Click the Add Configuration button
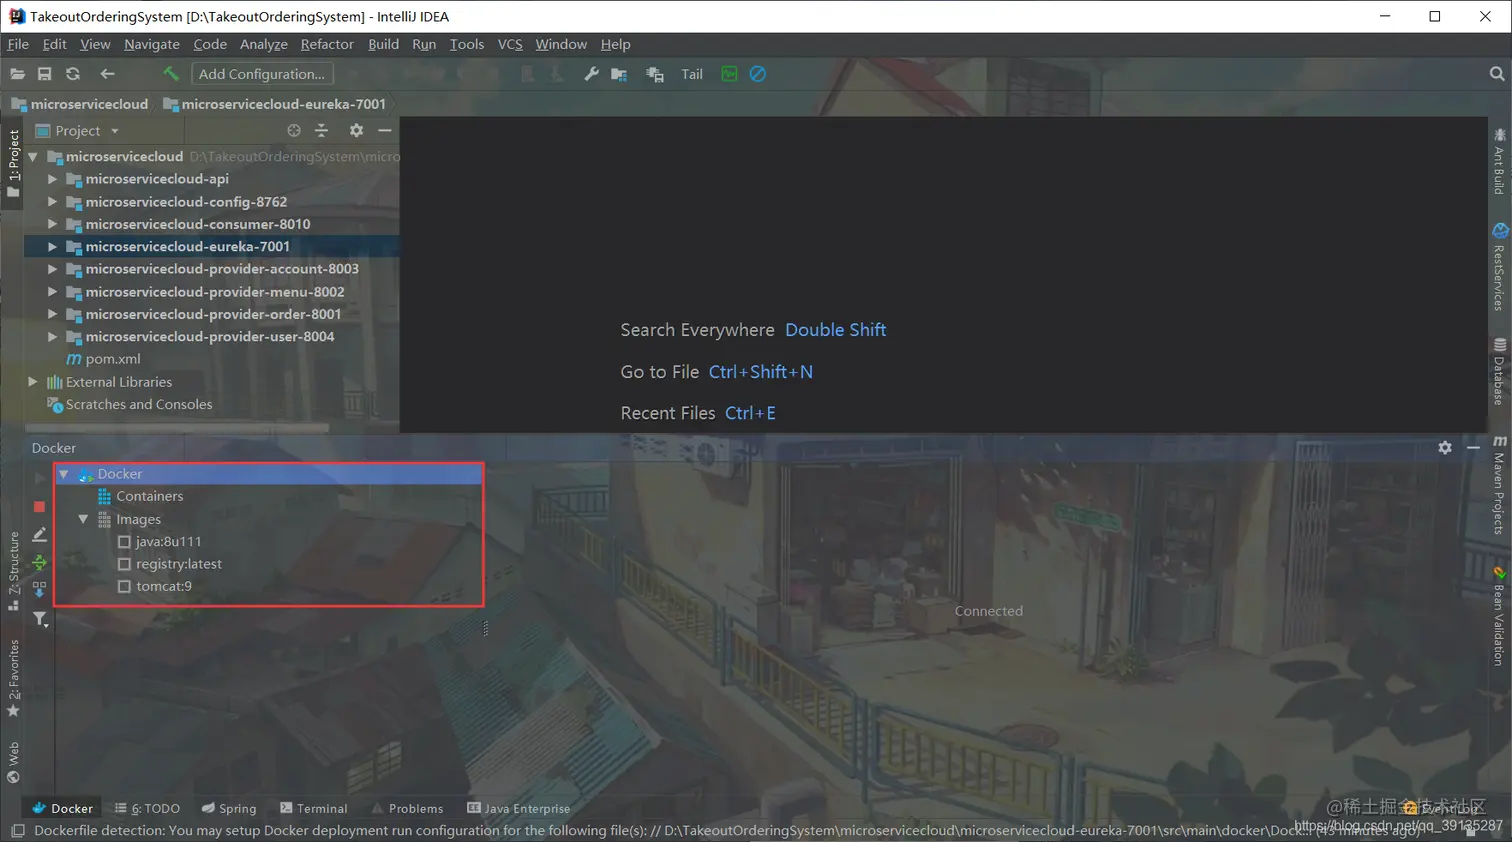The height and width of the screenshot is (842, 1512). click(262, 74)
